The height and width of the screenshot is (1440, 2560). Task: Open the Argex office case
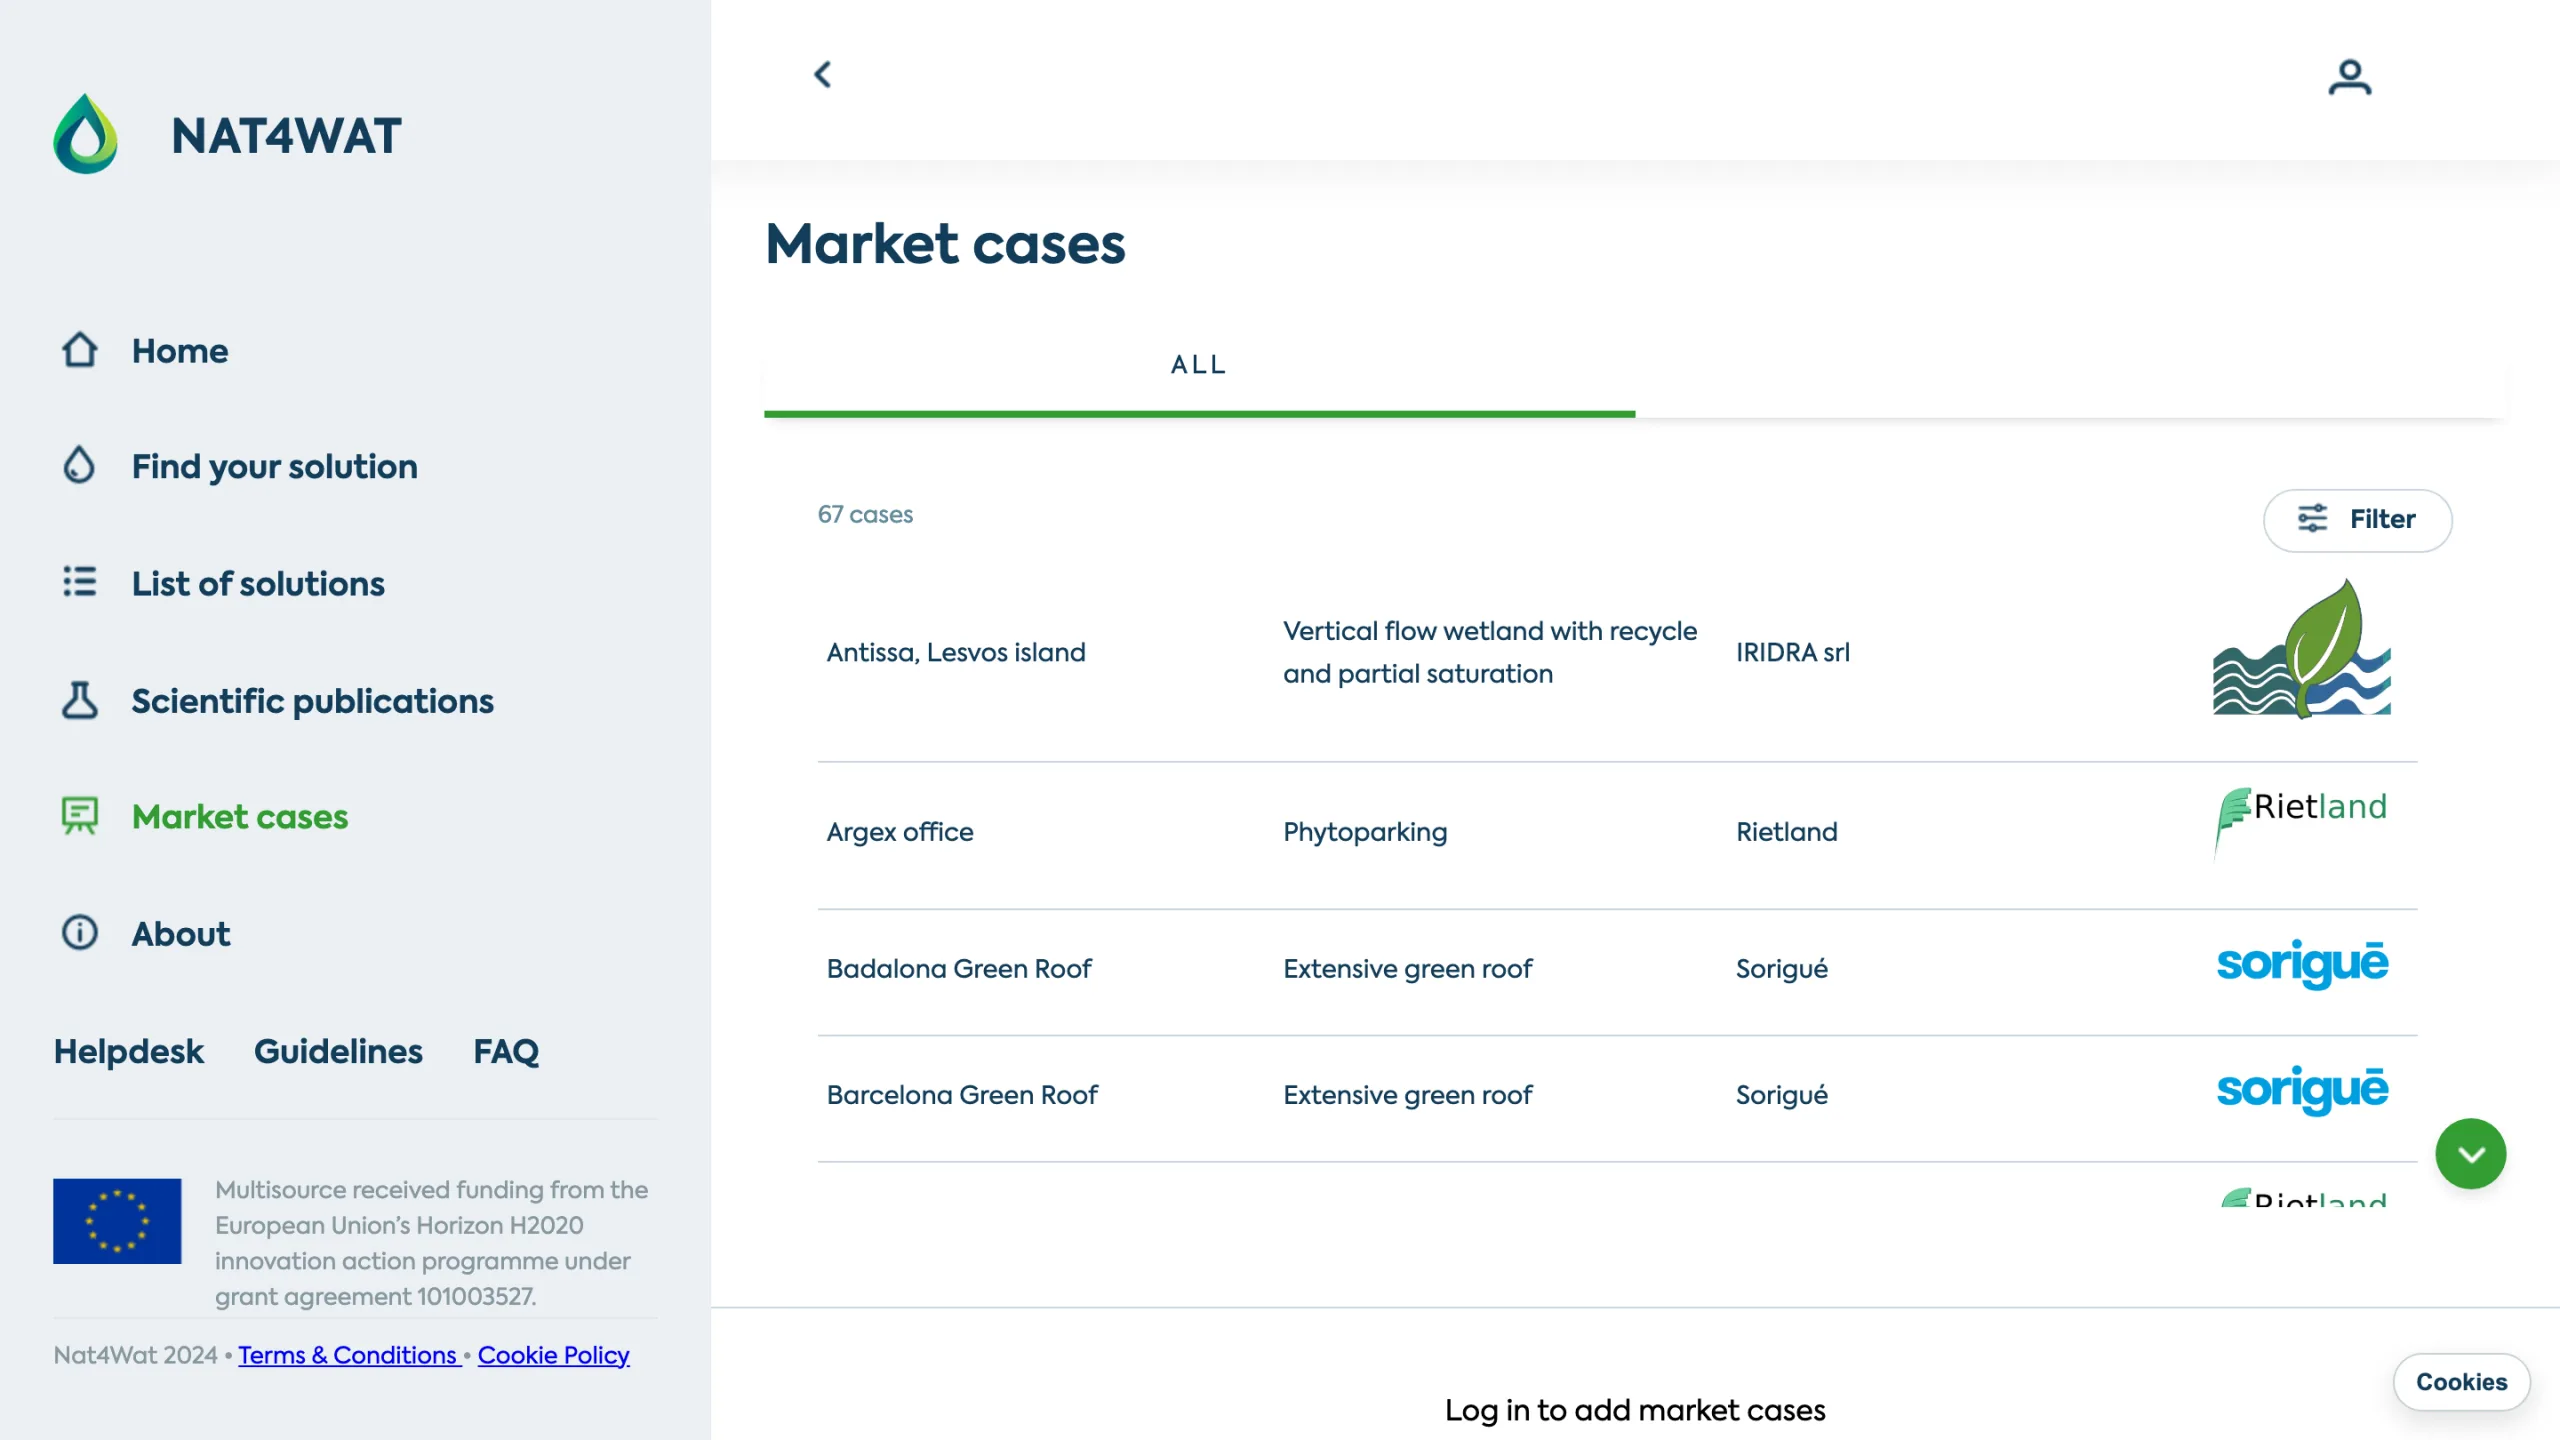(x=900, y=832)
